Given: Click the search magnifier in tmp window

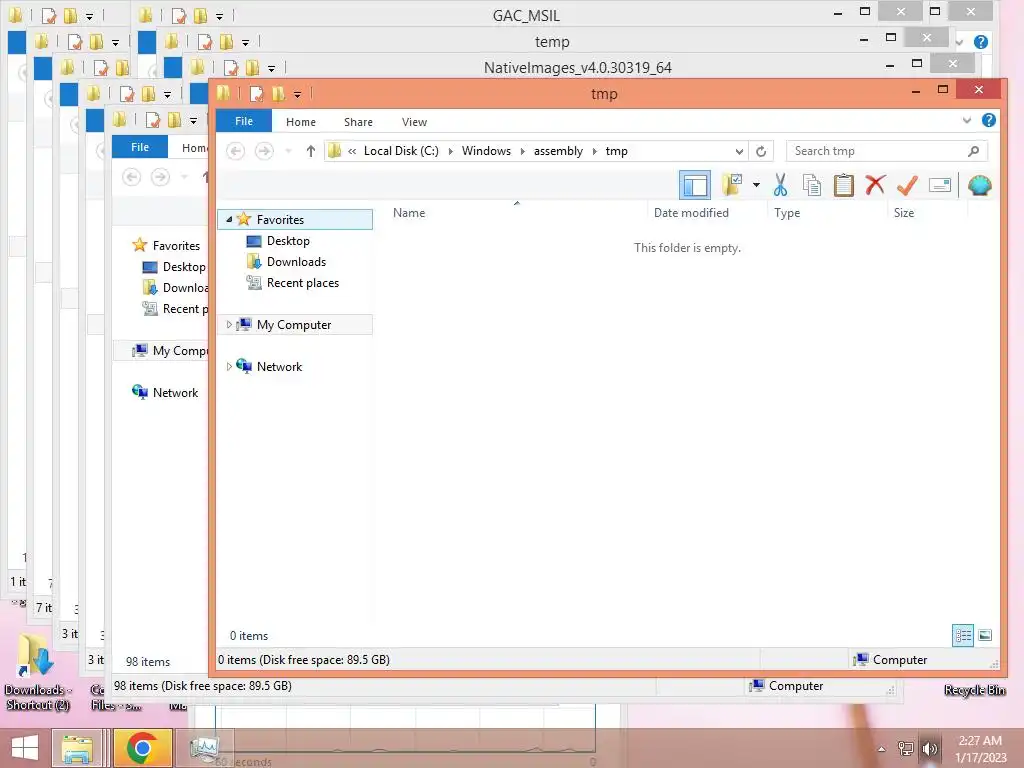Looking at the screenshot, I should [x=973, y=151].
